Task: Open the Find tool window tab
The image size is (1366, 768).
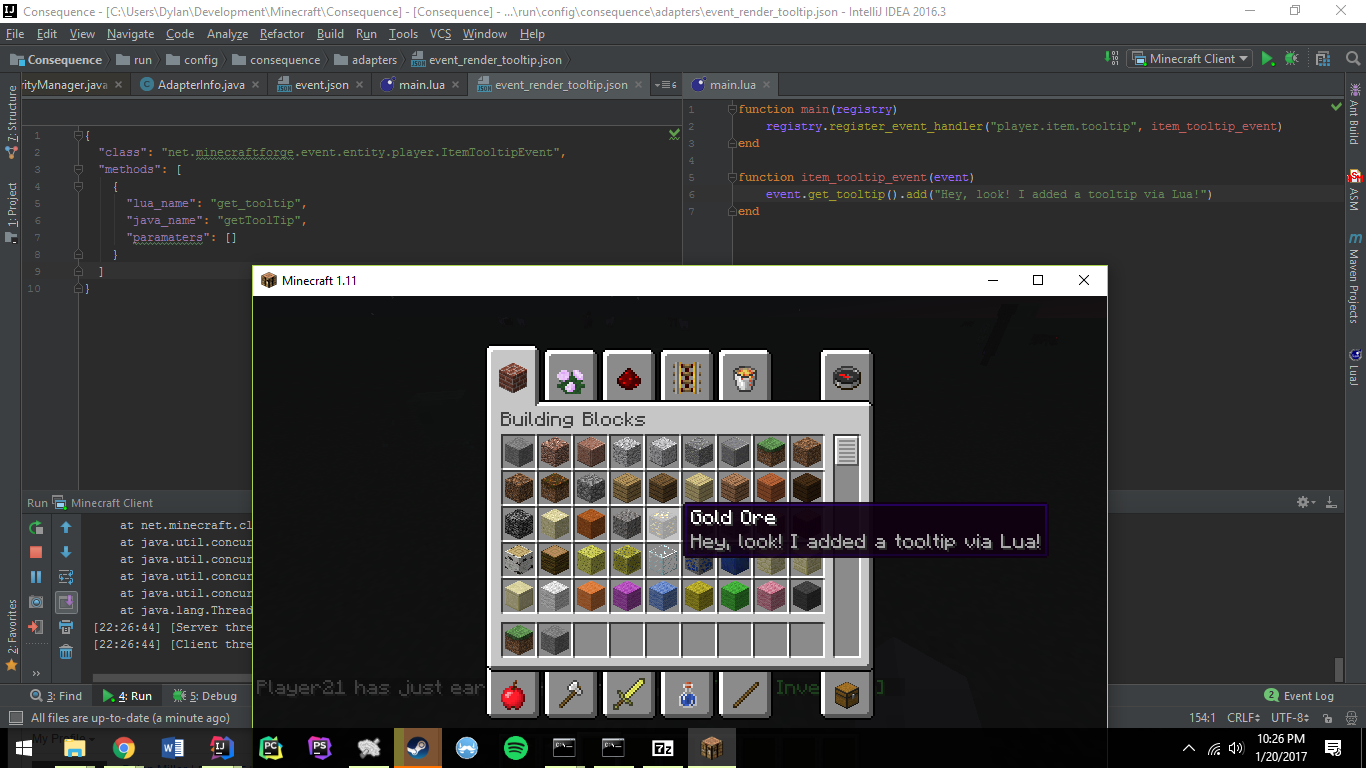Action: pos(56,696)
